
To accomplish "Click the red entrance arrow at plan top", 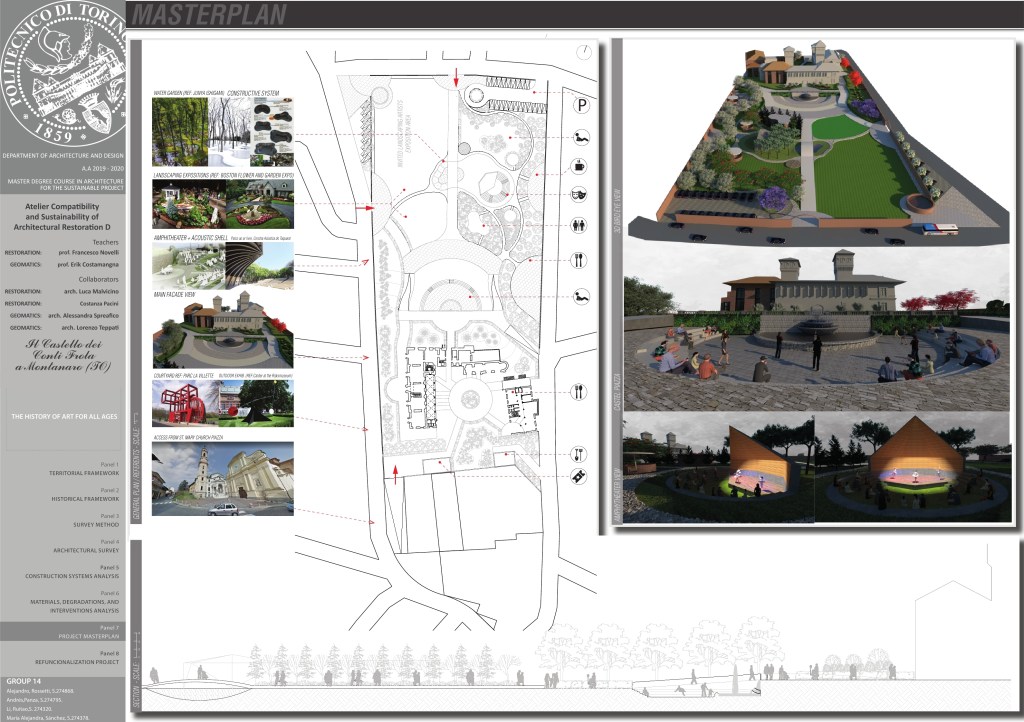I will coord(456,78).
